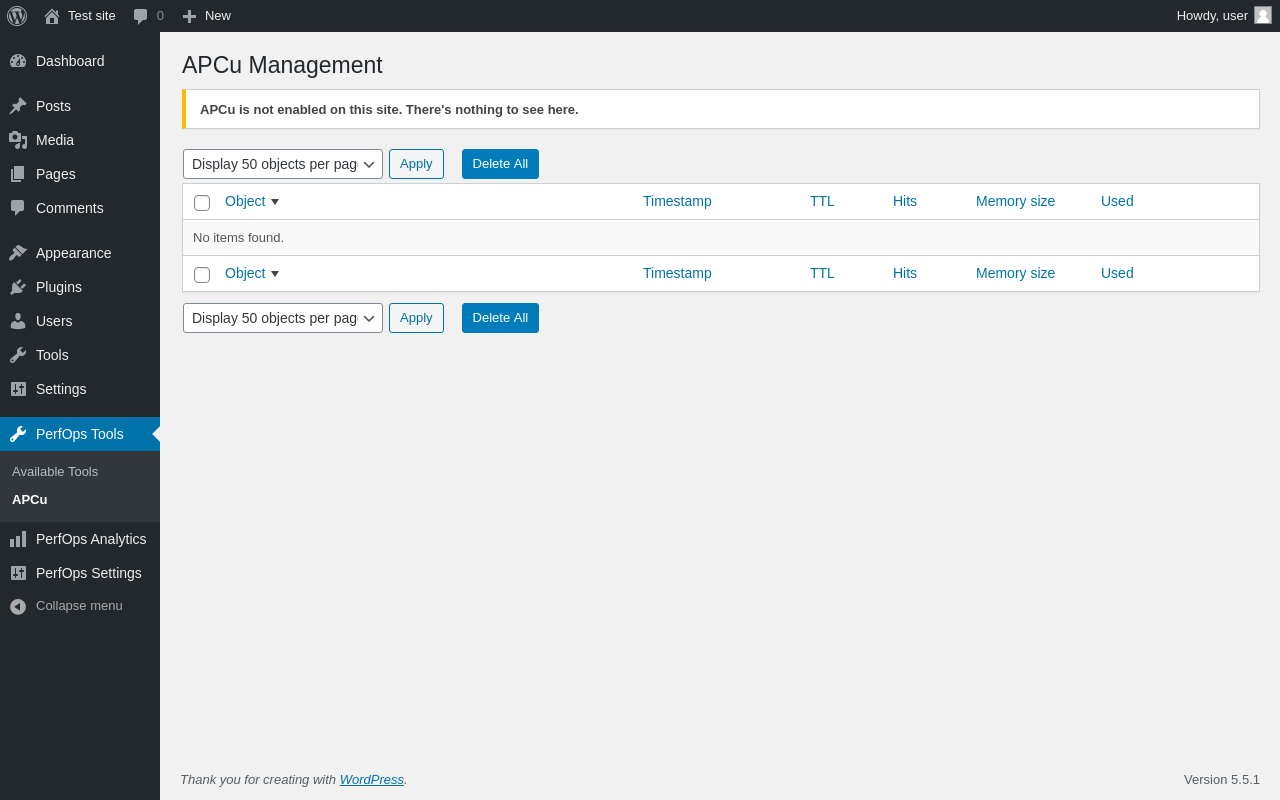Open the WordPress link in footer
1280x800 pixels.
pos(372,779)
